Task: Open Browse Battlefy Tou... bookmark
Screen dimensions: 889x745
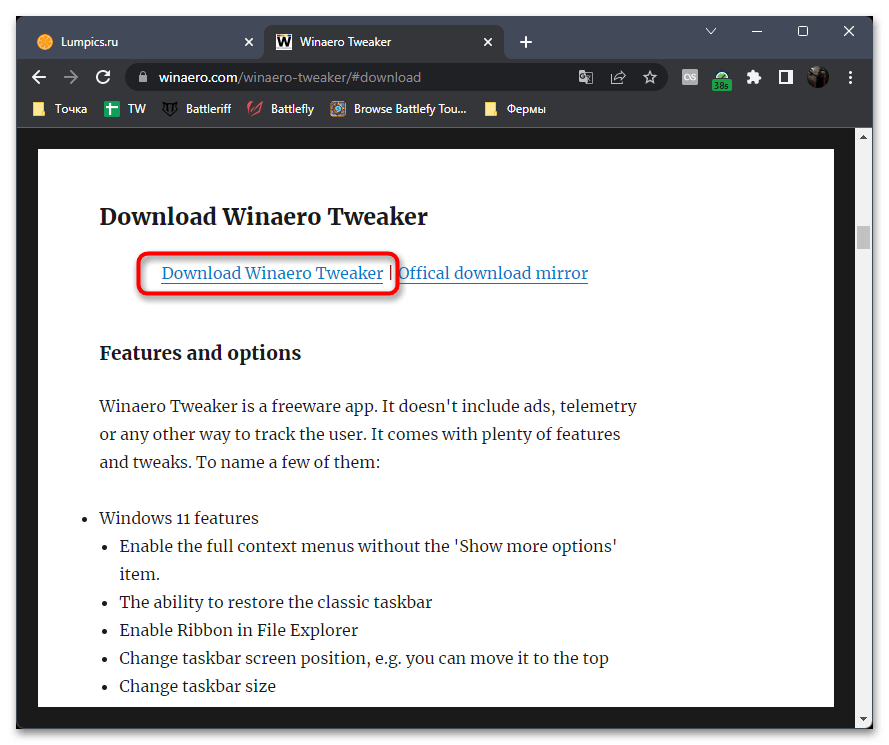Action: click(x=399, y=109)
